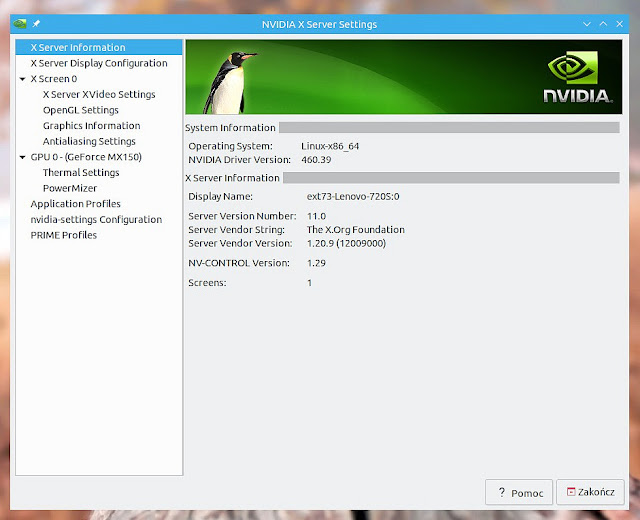Click the Linux-x86_64 operating system value

point(330,146)
